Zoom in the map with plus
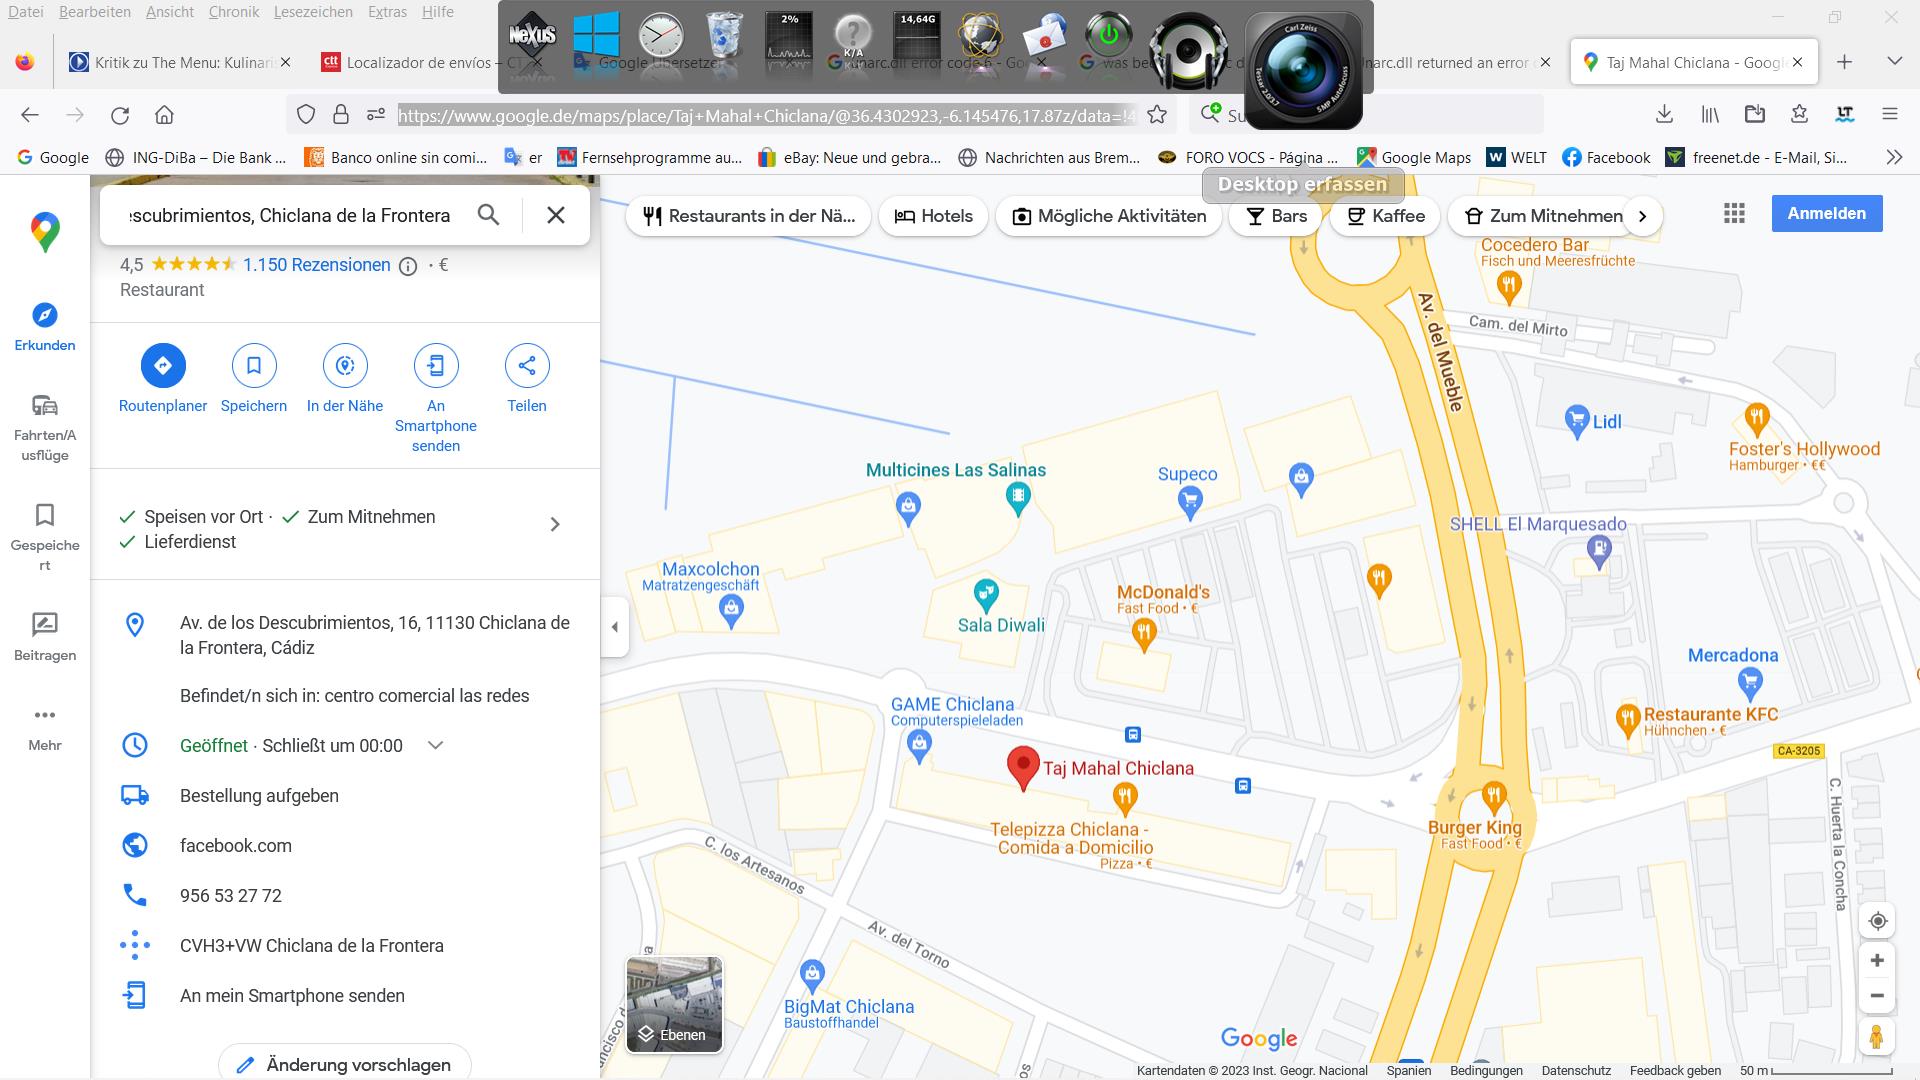 coord(1877,961)
